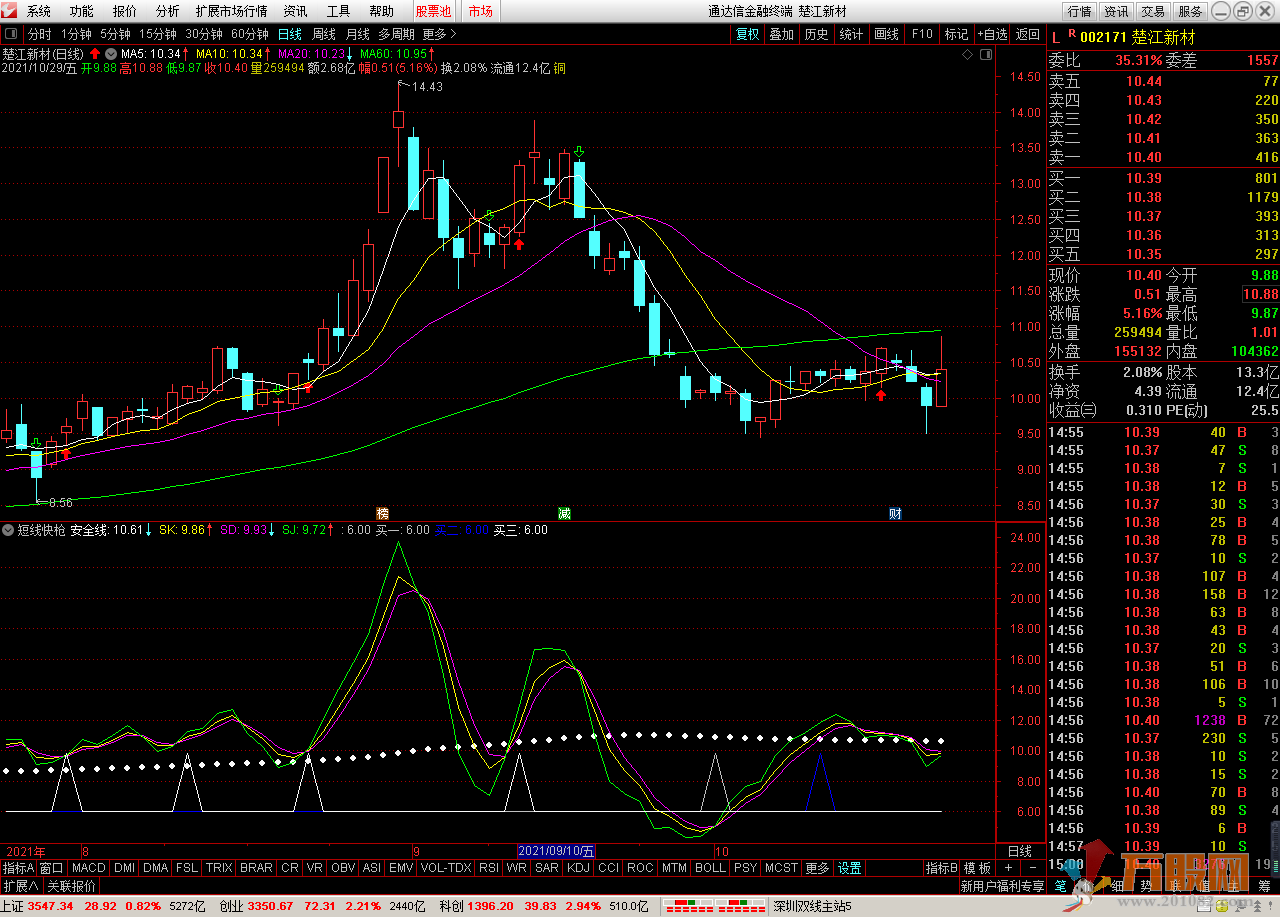Image resolution: width=1280 pixels, height=918 pixels.
Task: Expand the 指标A selector
Action: pyautogui.click(x=18, y=868)
